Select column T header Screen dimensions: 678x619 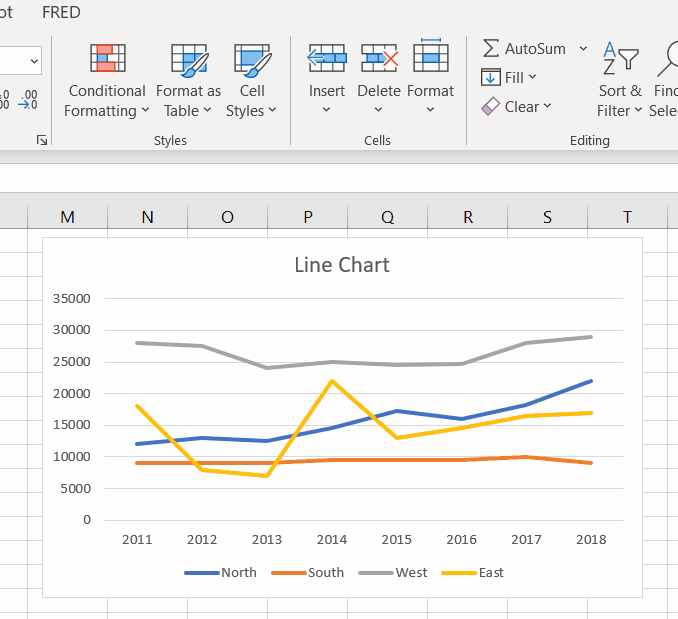tap(627, 217)
